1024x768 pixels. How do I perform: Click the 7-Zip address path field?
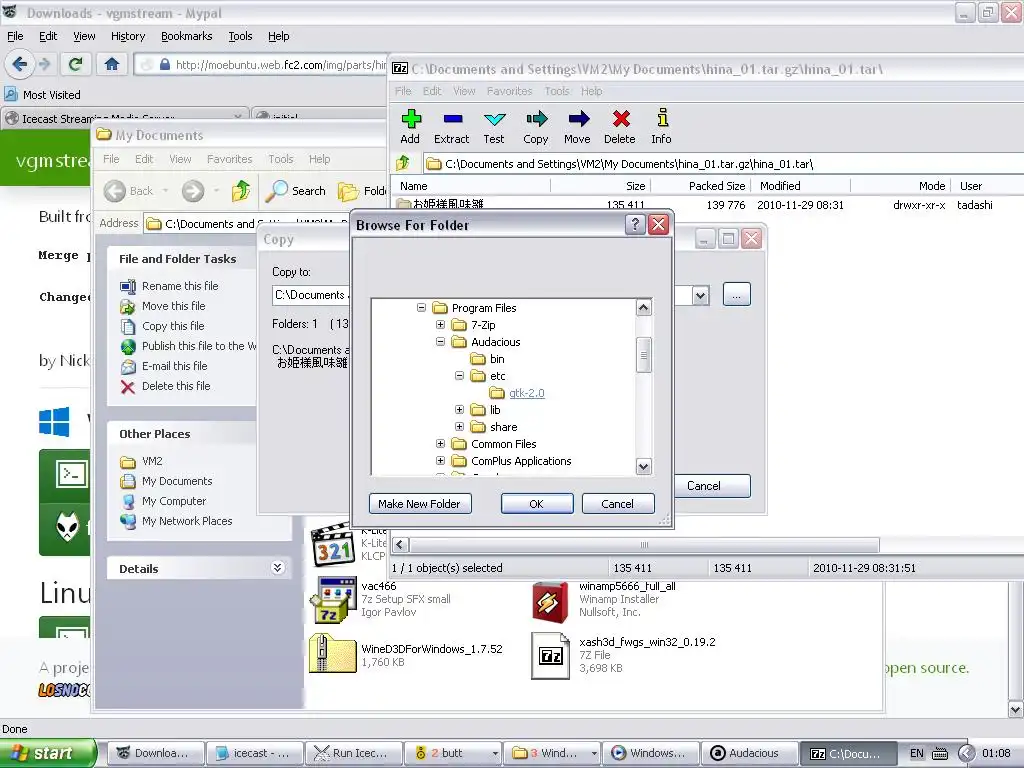pyautogui.click(x=724, y=163)
